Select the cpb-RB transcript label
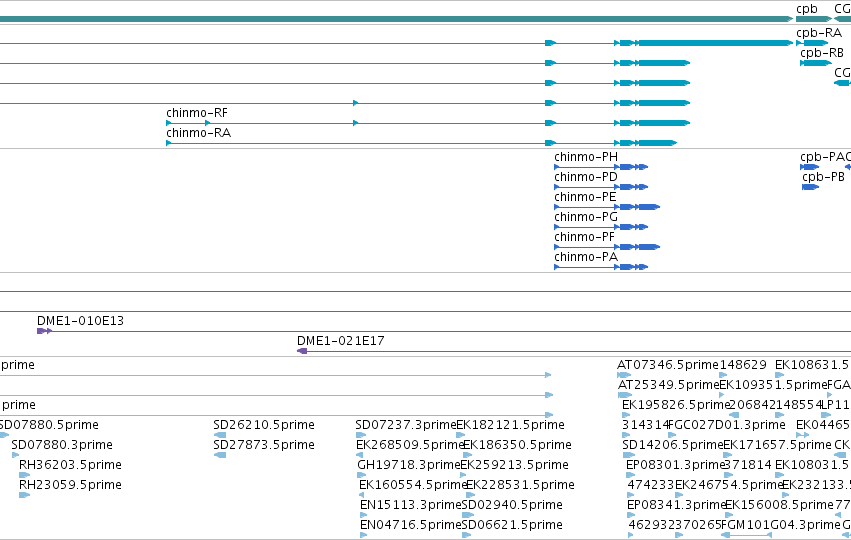The width and height of the screenshot is (851, 540). [x=822, y=53]
